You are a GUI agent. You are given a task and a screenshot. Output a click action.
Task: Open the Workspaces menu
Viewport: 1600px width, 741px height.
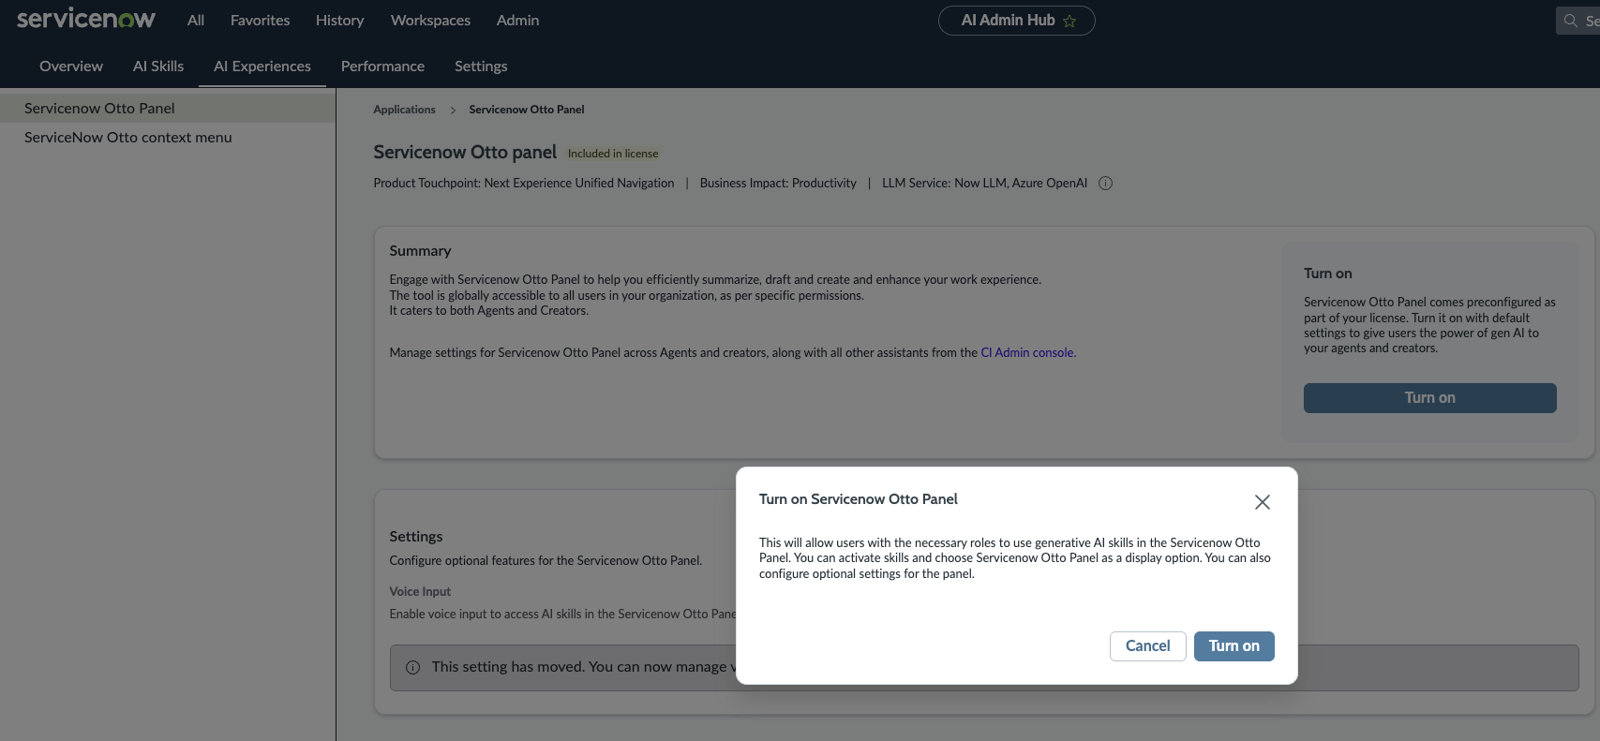pyautogui.click(x=430, y=20)
